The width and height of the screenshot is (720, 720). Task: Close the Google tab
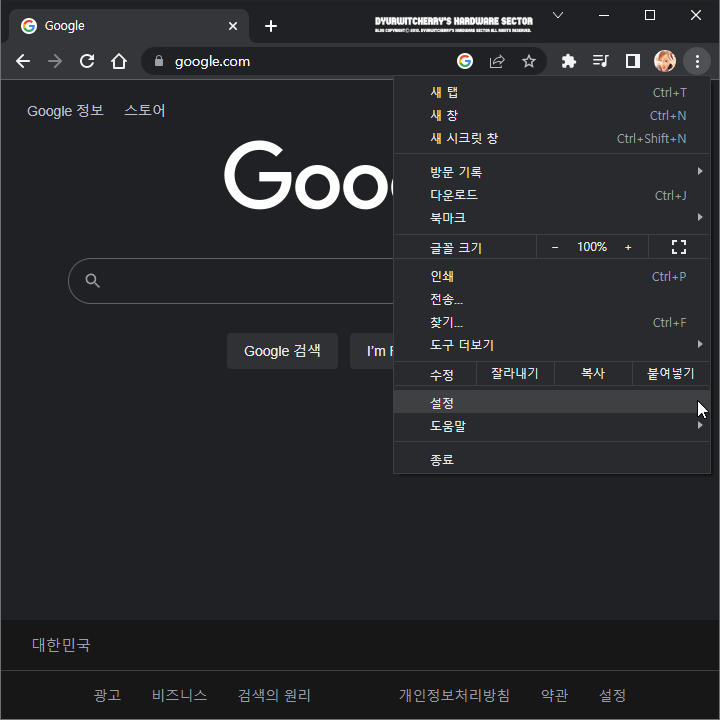click(233, 26)
